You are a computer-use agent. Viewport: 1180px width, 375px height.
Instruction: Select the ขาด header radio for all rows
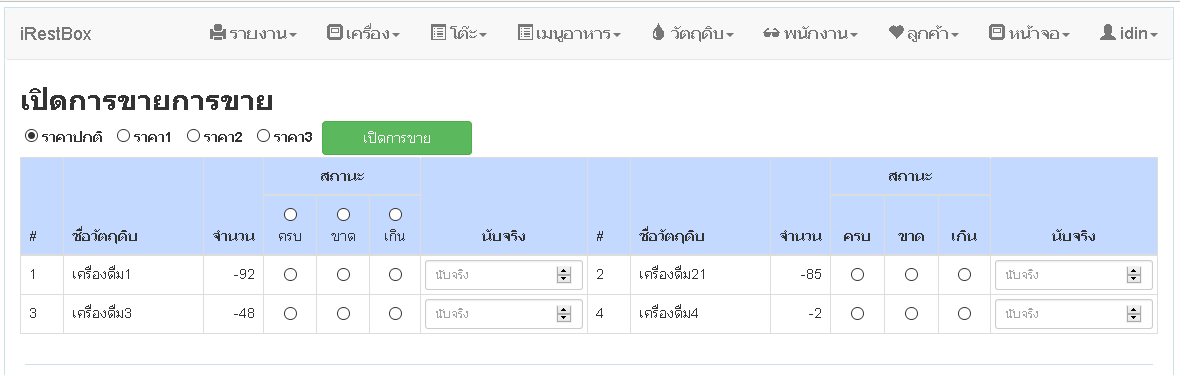click(343, 215)
